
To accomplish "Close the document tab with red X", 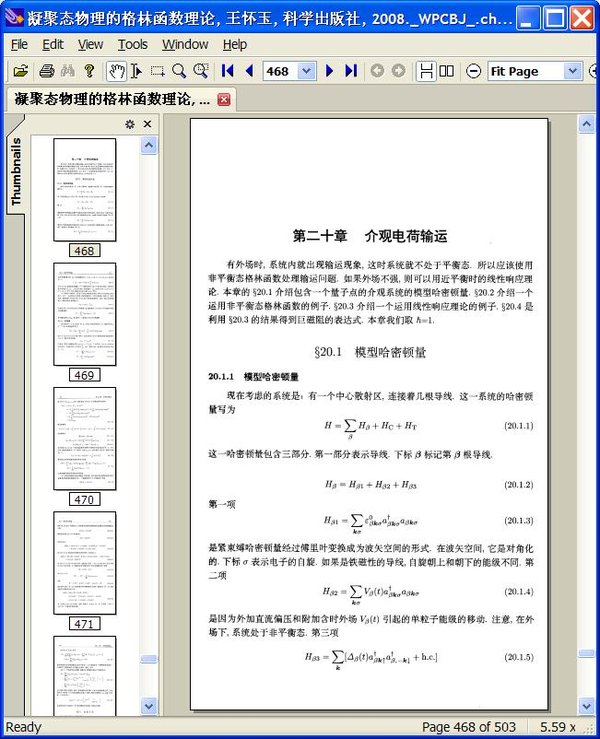I will [x=224, y=99].
